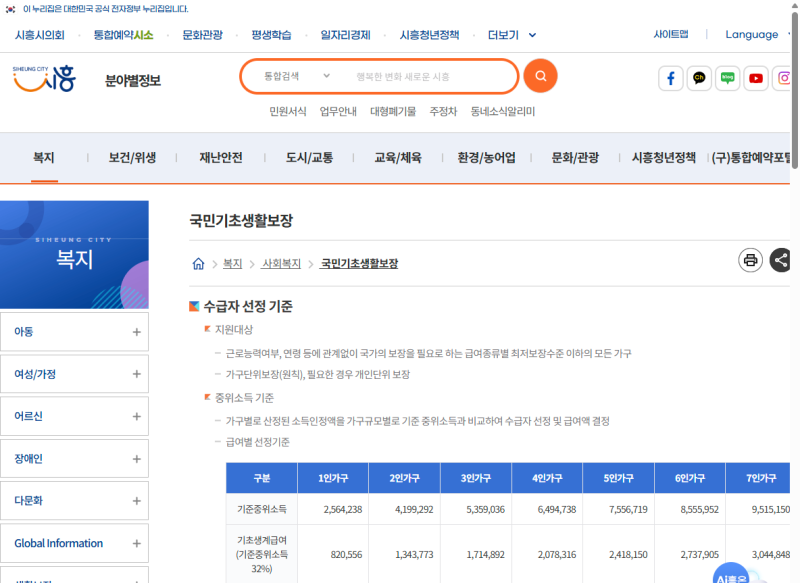Image resolution: width=800 pixels, height=583 pixels.
Task: Open the 통합예약시소 top link
Action: [123, 35]
